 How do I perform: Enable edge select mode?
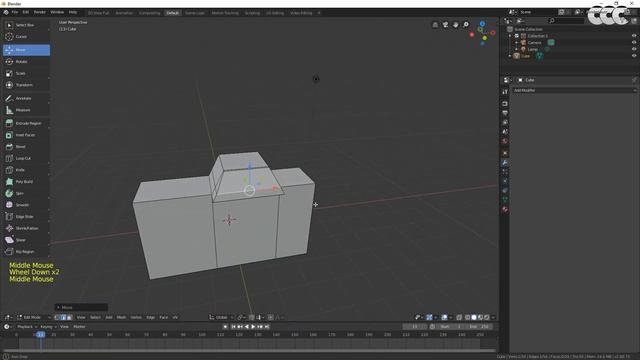click(x=63, y=318)
